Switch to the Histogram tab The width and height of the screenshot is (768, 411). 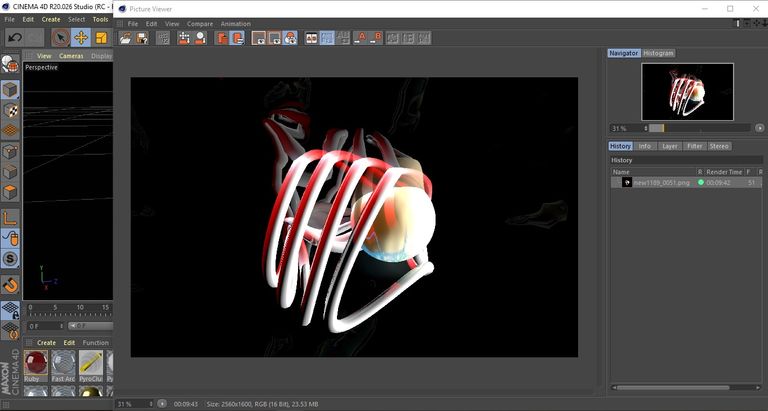coord(658,53)
